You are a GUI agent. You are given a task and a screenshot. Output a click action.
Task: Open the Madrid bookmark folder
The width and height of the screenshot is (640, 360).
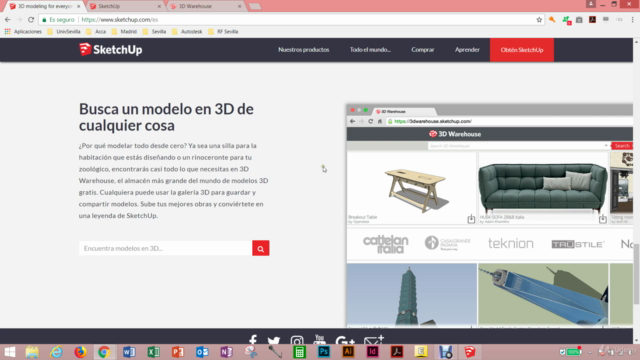[x=124, y=31]
